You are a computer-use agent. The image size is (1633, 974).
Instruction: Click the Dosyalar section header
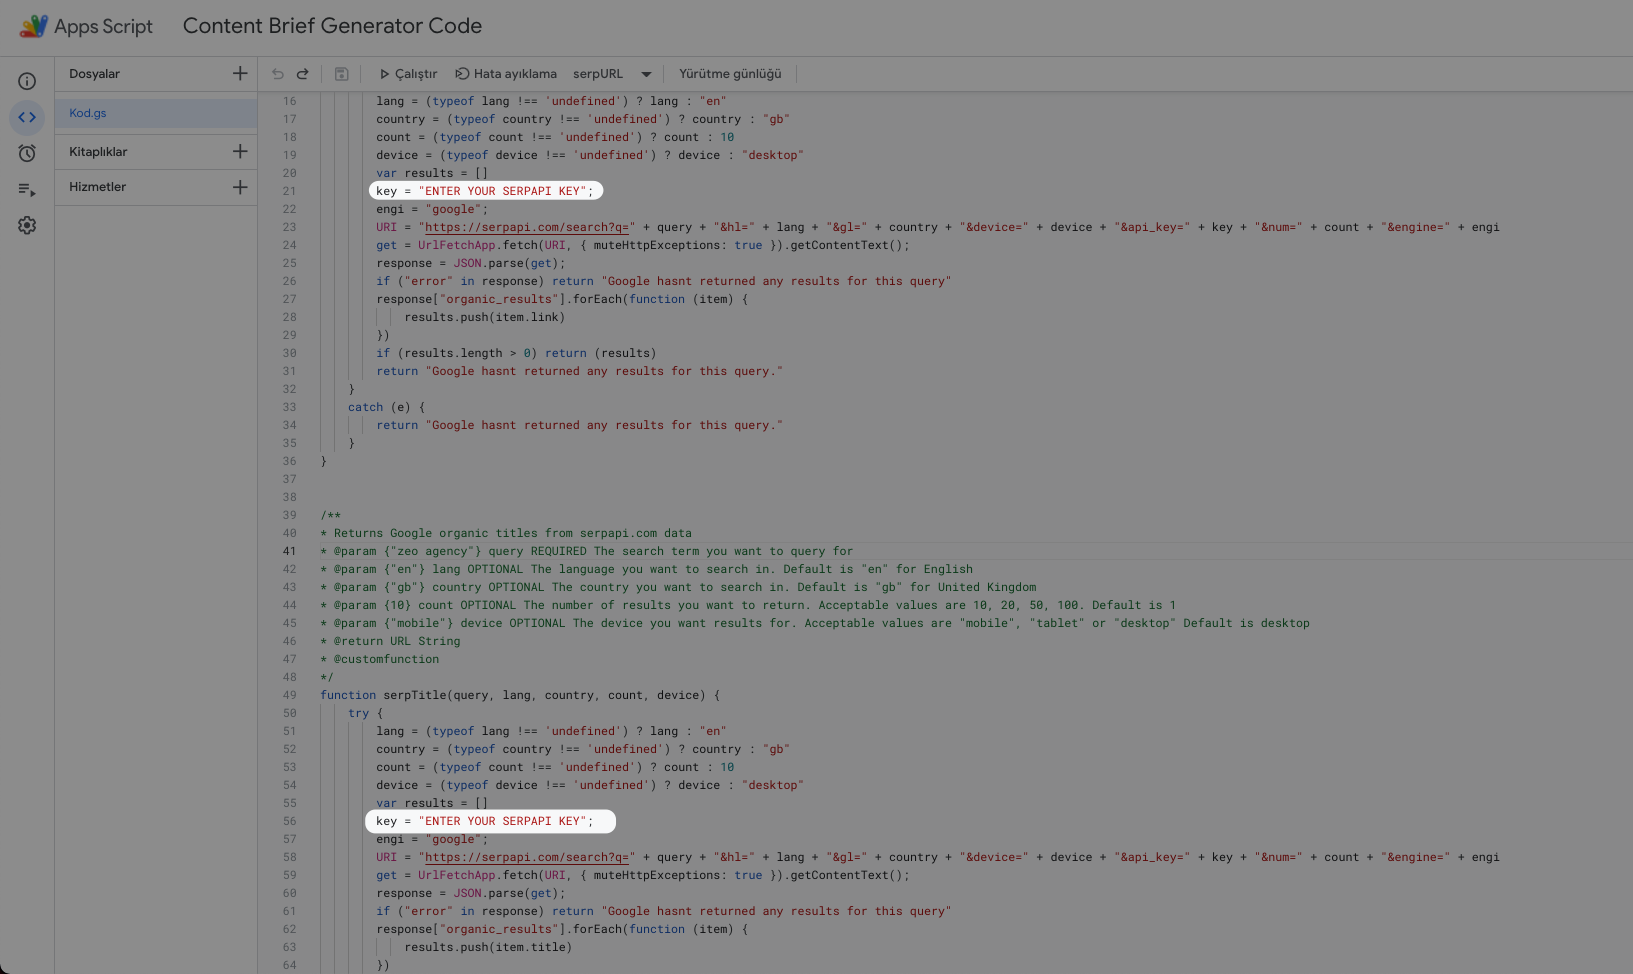tap(94, 74)
